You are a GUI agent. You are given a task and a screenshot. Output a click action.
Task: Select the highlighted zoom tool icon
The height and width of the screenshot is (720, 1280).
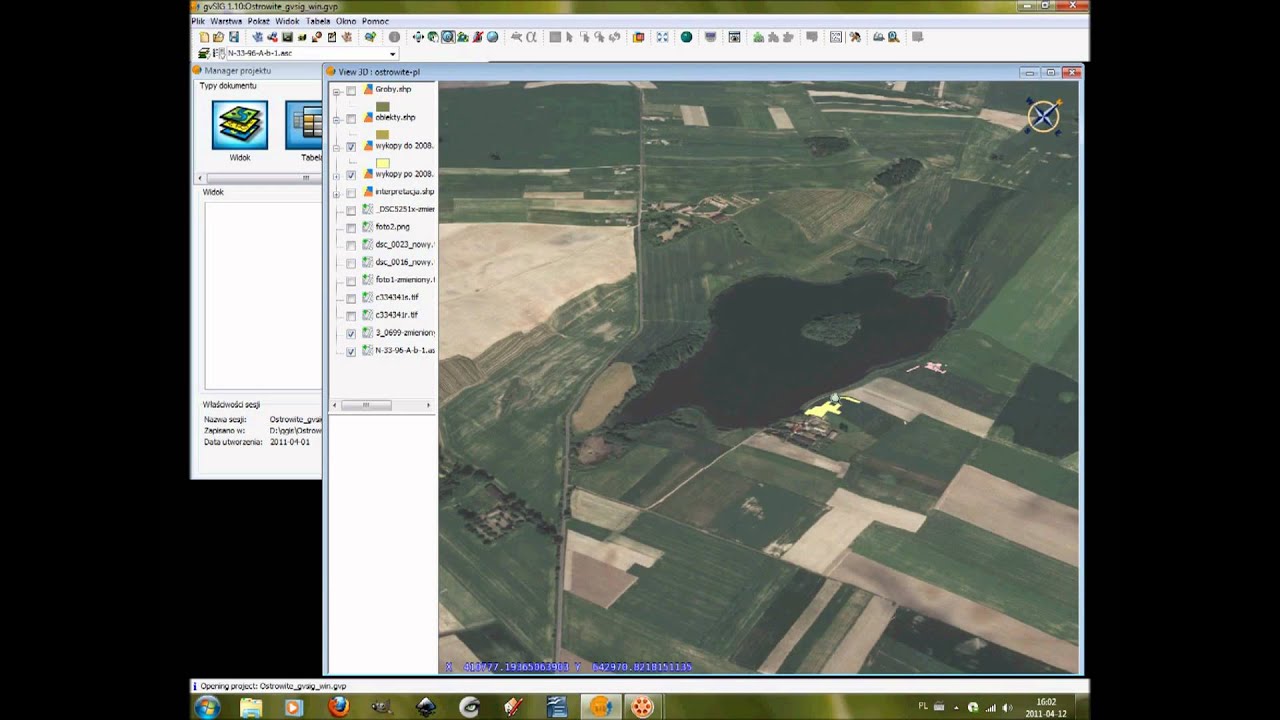click(x=448, y=37)
